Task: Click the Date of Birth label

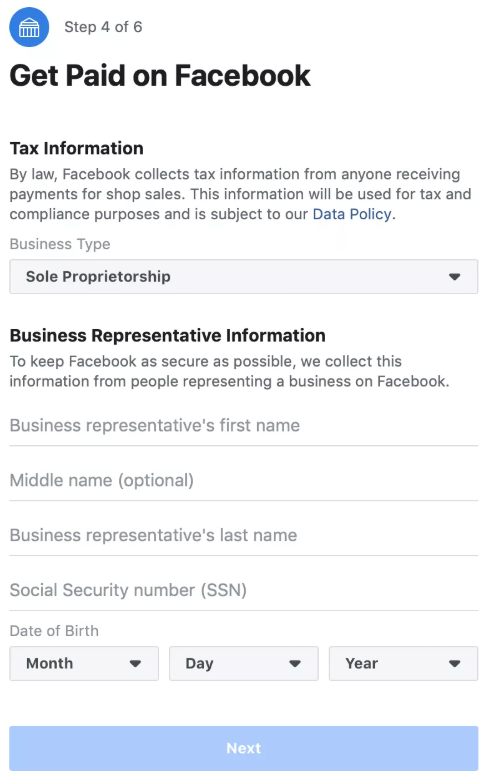Action: coord(54,631)
